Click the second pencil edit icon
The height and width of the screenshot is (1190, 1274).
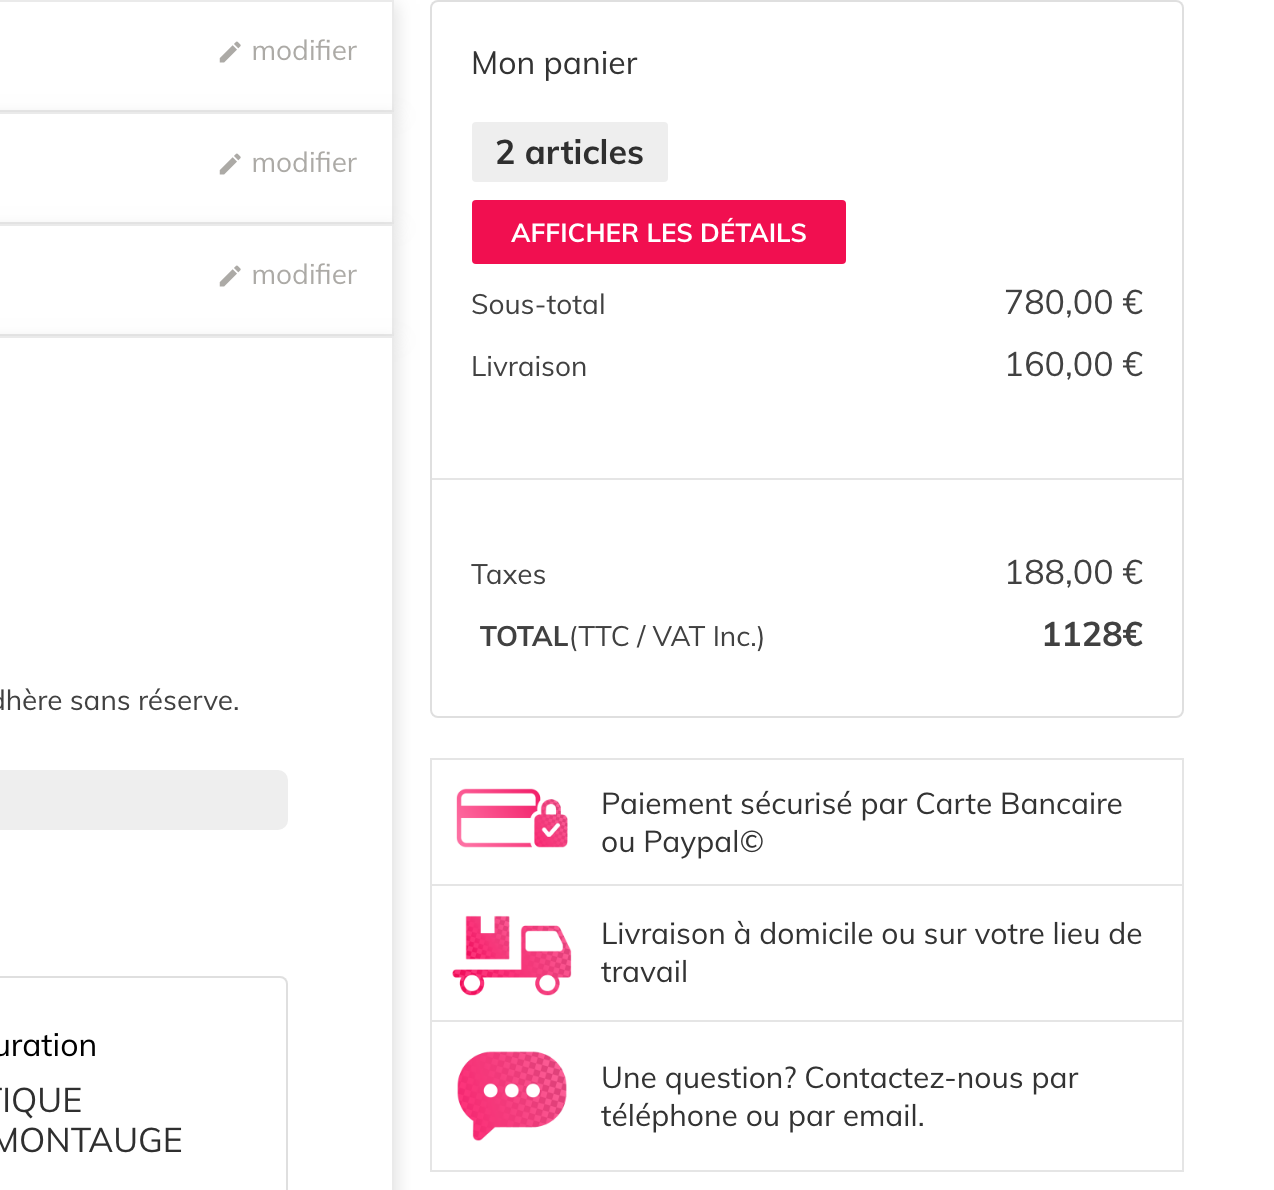tap(230, 164)
